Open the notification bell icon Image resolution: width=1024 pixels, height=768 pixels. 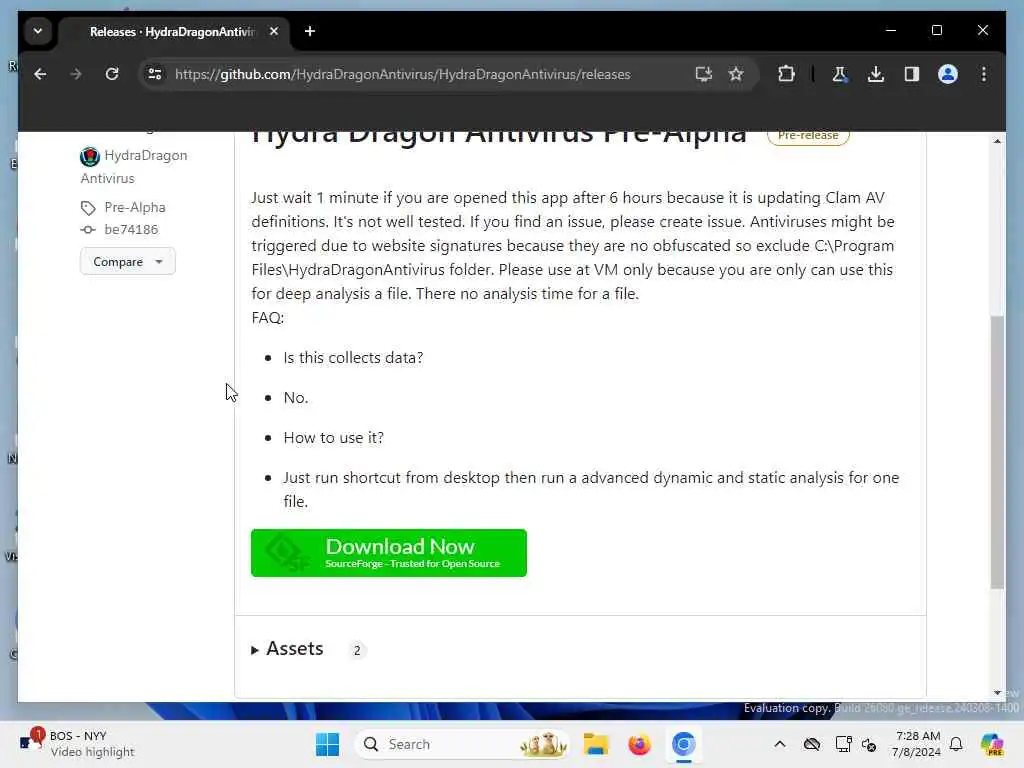click(x=956, y=744)
